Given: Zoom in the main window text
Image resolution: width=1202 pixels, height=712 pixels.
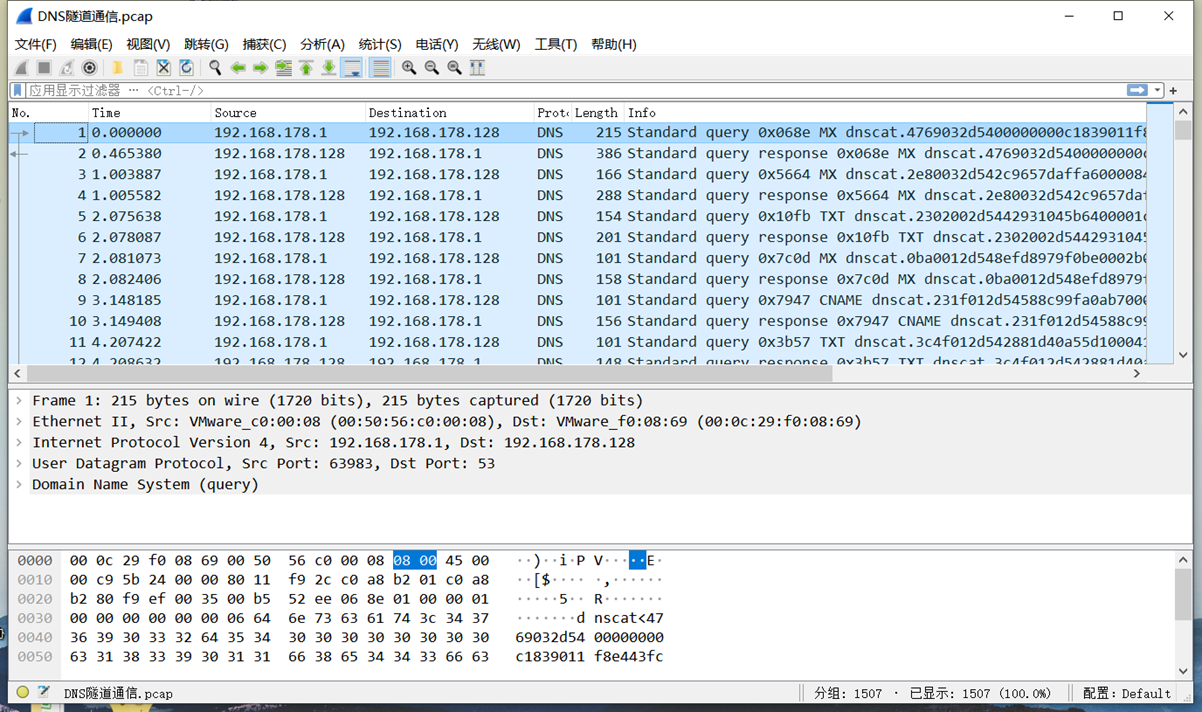Looking at the screenshot, I should [x=409, y=67].
